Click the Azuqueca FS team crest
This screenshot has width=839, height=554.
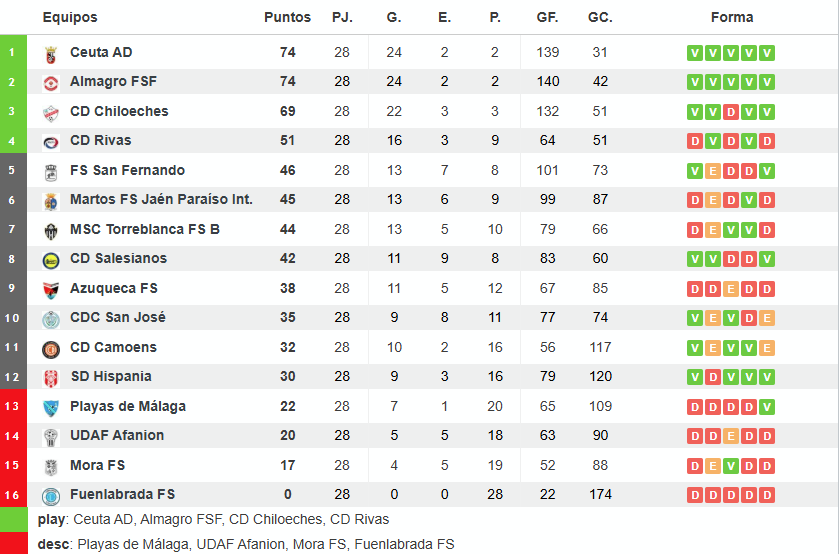click(x=51, y=290)
